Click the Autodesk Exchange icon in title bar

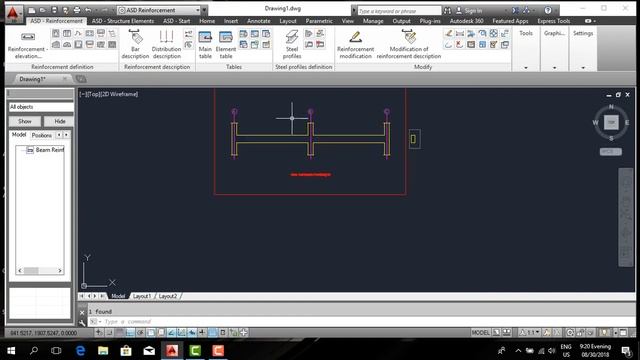516,10
